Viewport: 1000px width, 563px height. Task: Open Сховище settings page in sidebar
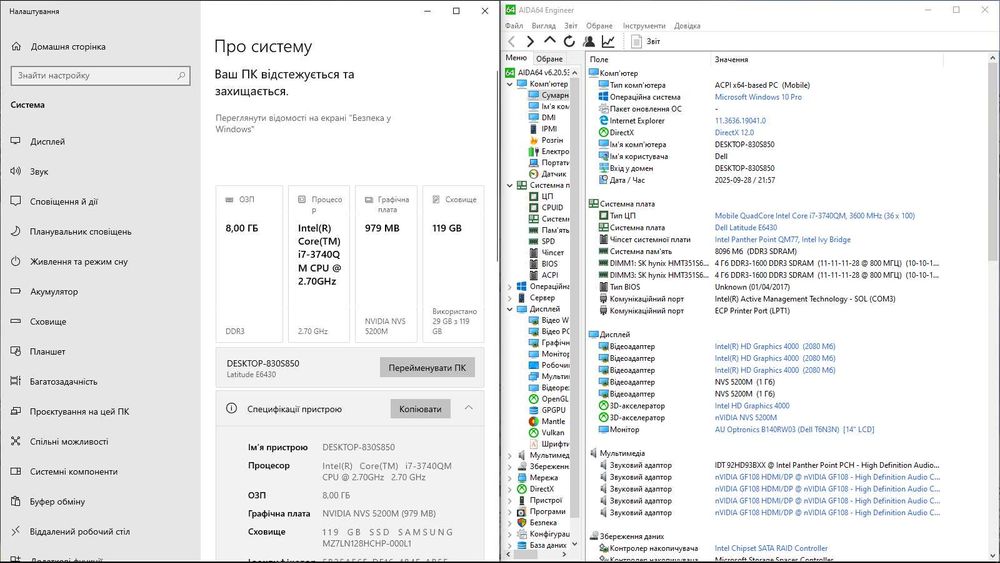(x=100, y=321)
